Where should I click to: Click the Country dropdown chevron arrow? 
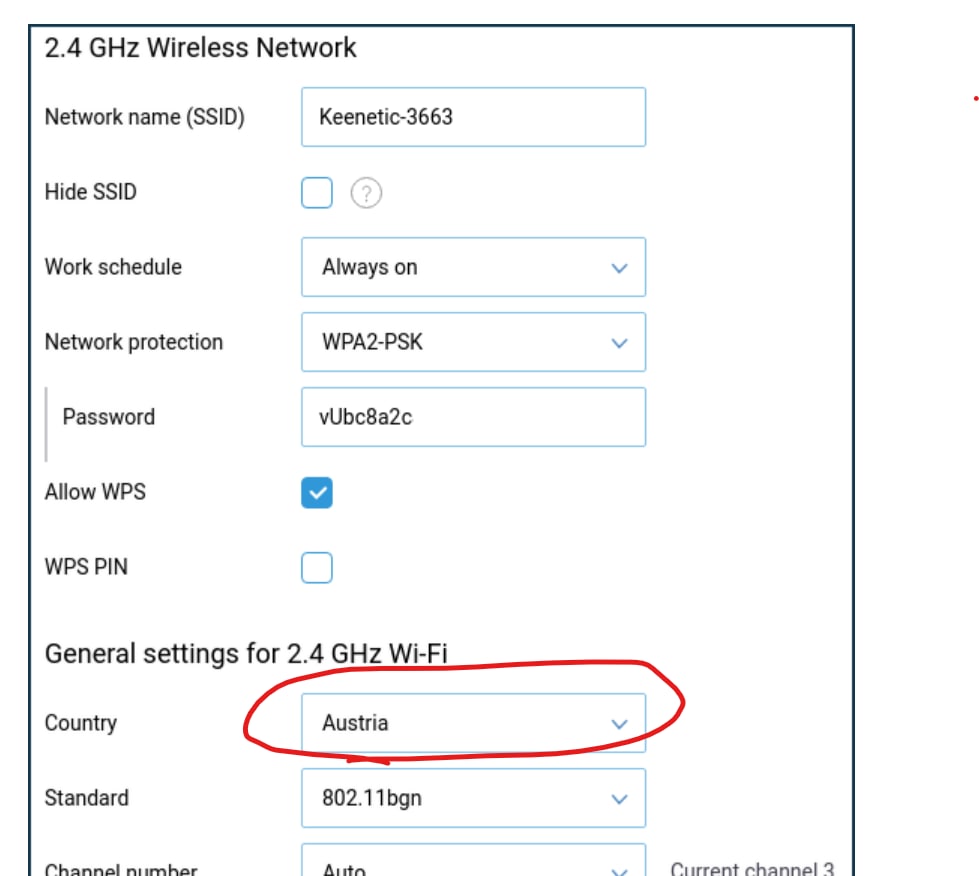[619, 724]
